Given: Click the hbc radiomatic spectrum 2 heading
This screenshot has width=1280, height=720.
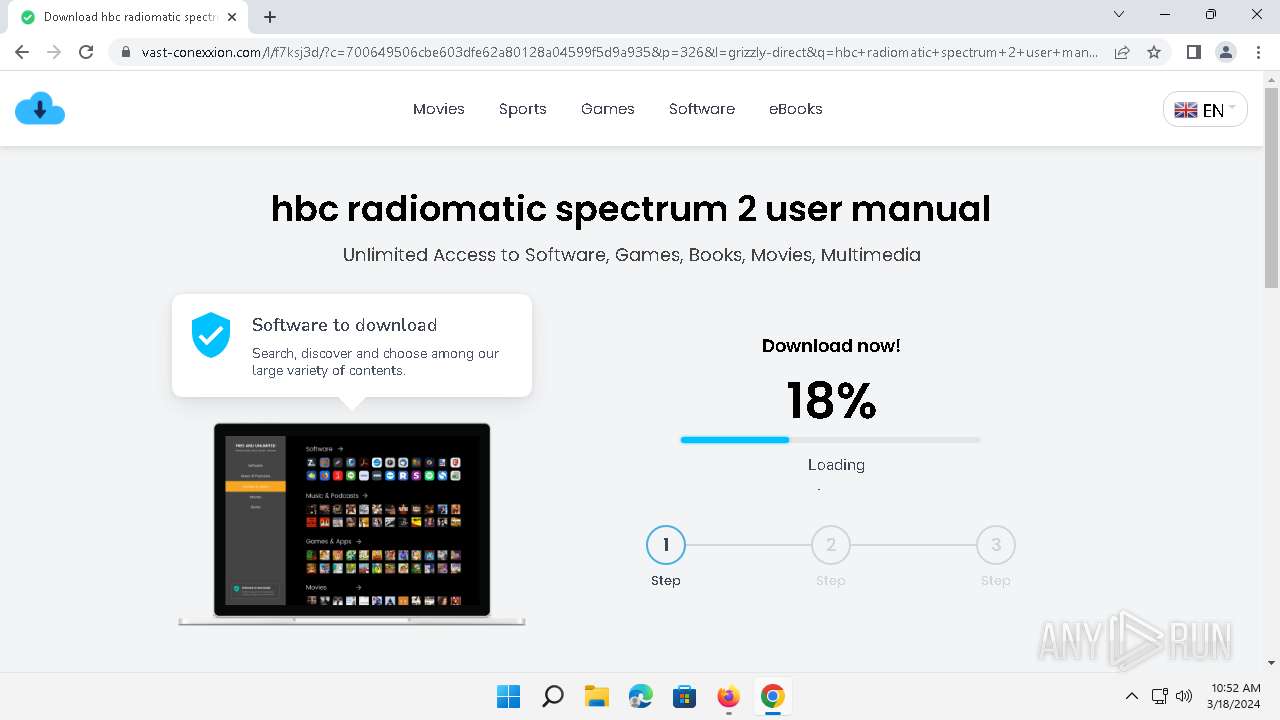Looking at the screenshot, I should pyautogui.click(x=631, y=208).
